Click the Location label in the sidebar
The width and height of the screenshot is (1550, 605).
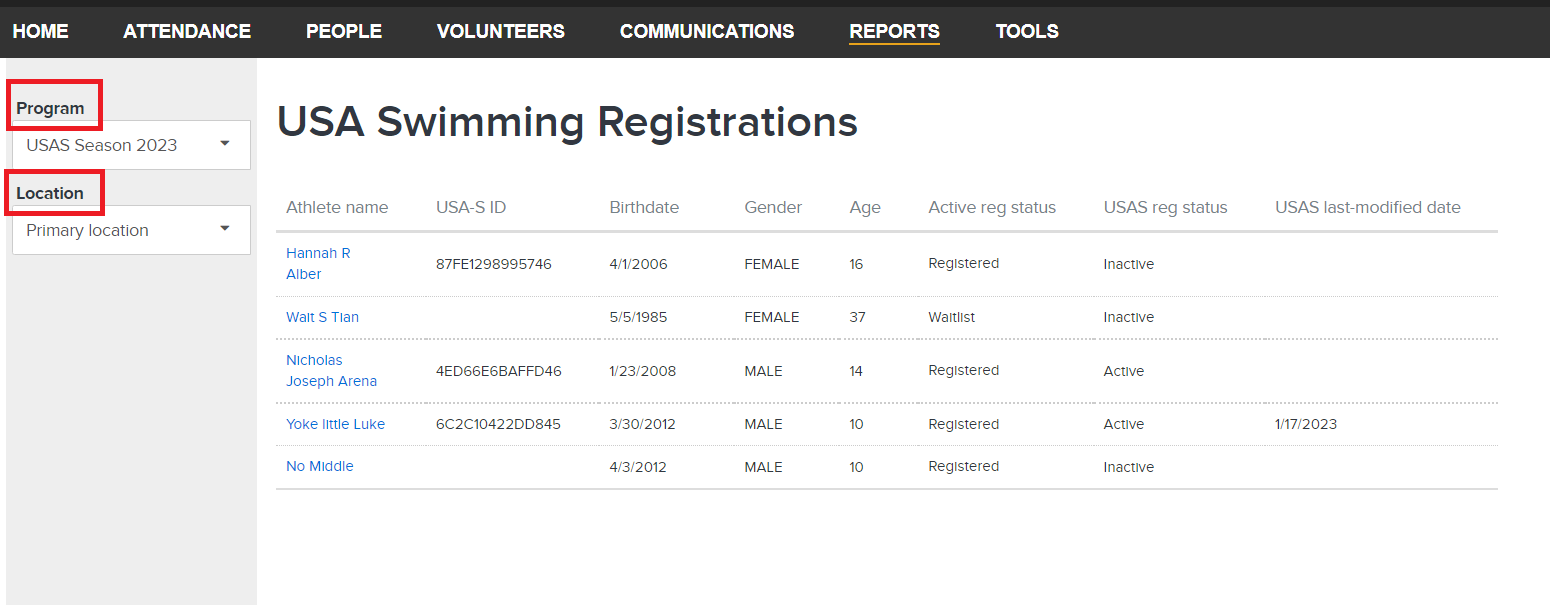tap(50, 193)
